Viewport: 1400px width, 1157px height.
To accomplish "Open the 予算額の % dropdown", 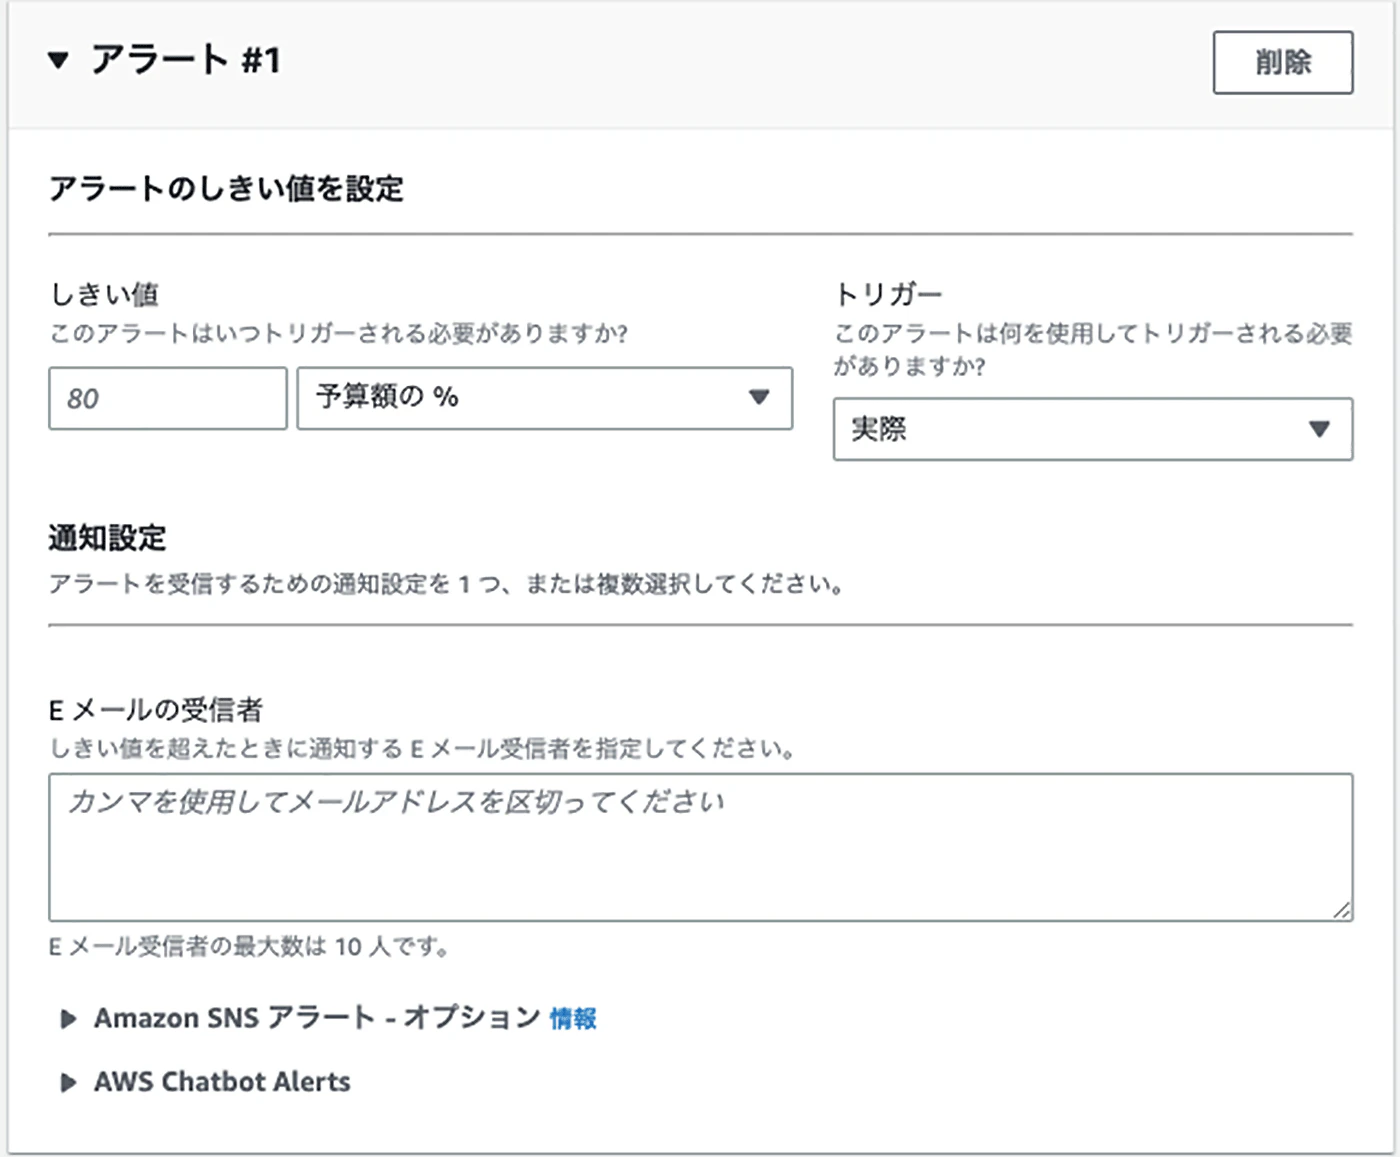I will [x=545, y=398].
